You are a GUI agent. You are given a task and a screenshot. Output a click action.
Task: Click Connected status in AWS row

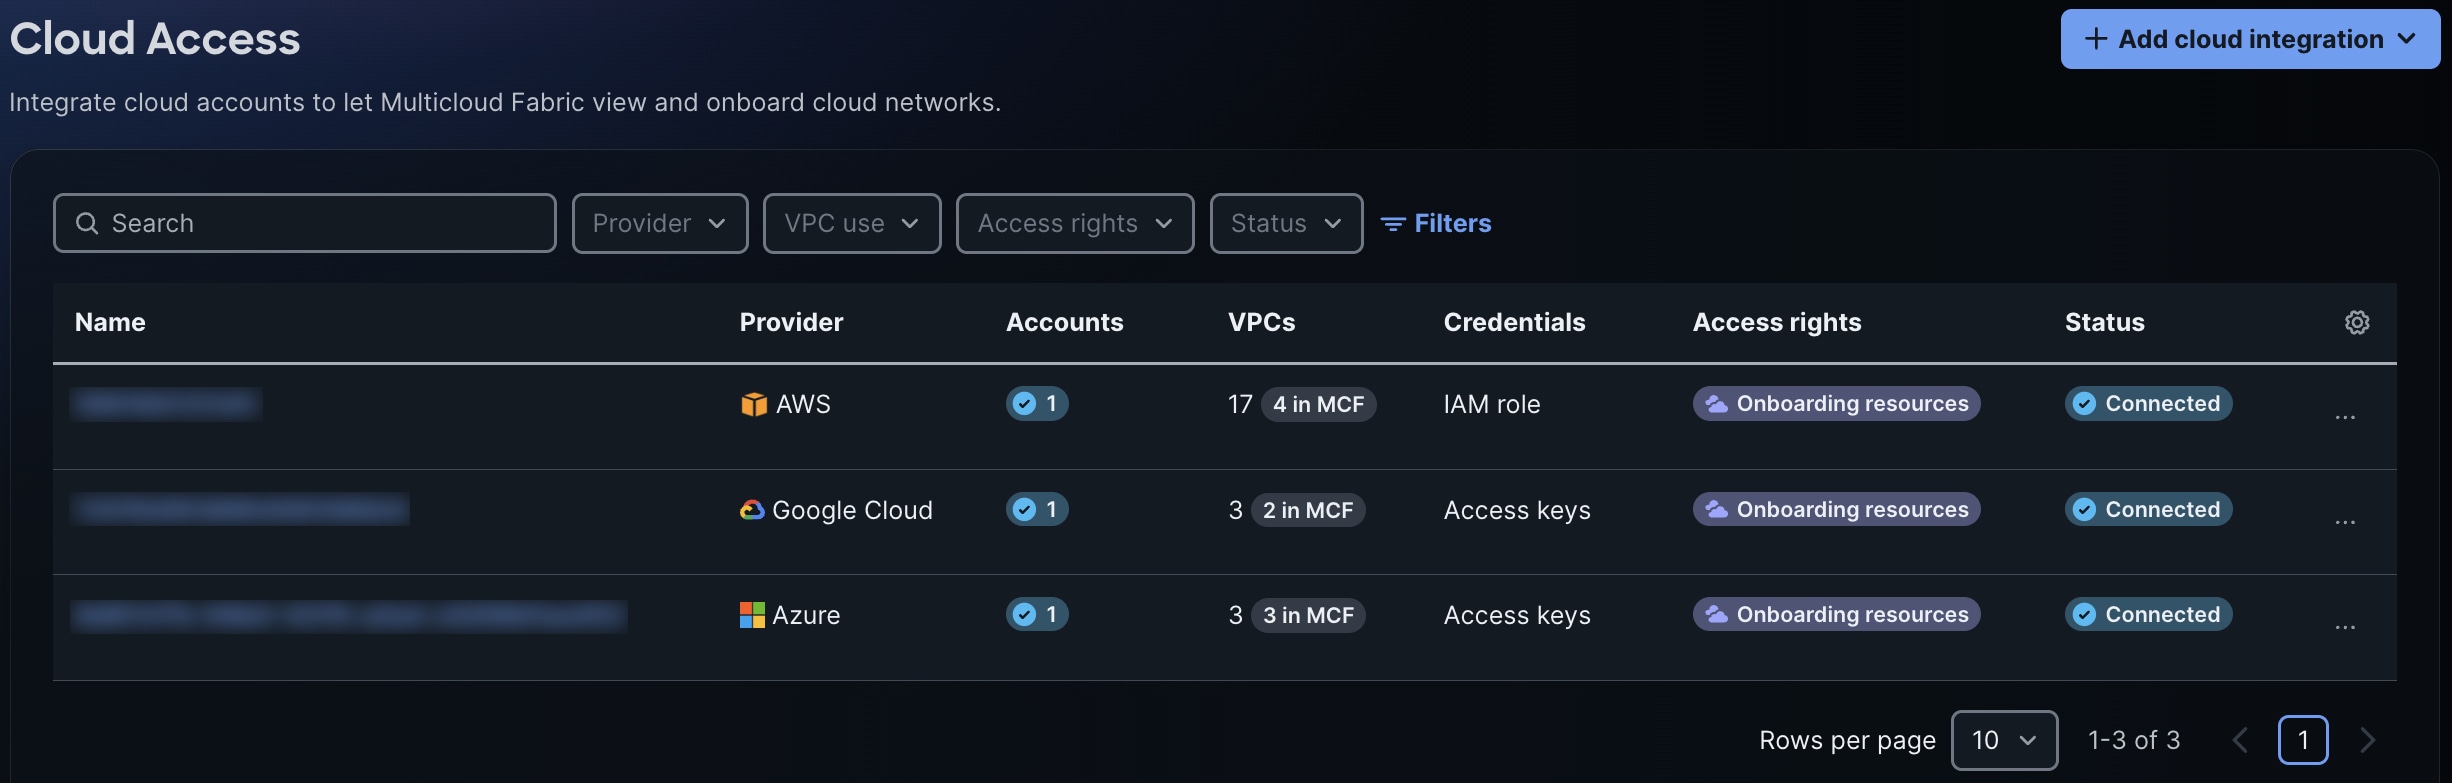[x=2148, y=403]
